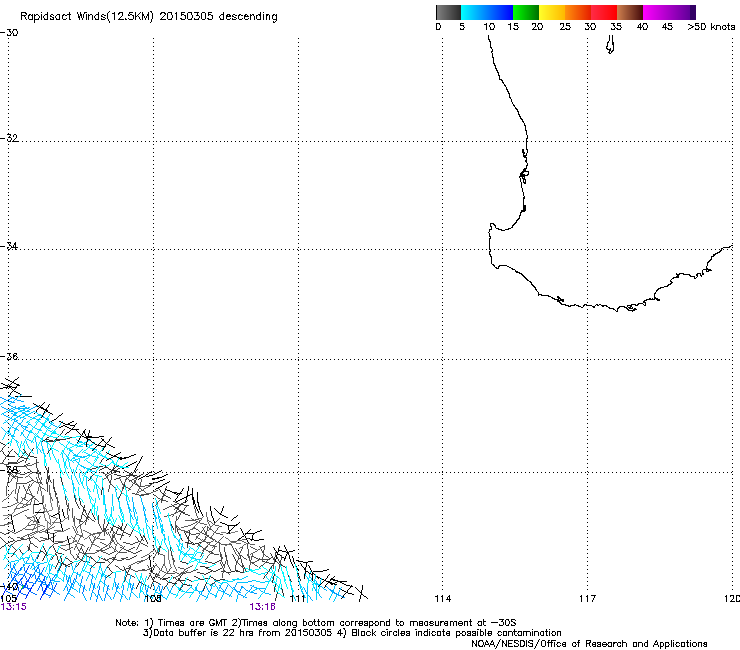This screenshot has height=650, width=740.
Task: Click the legend tick label '10'
Action: [x=489, y=27]
